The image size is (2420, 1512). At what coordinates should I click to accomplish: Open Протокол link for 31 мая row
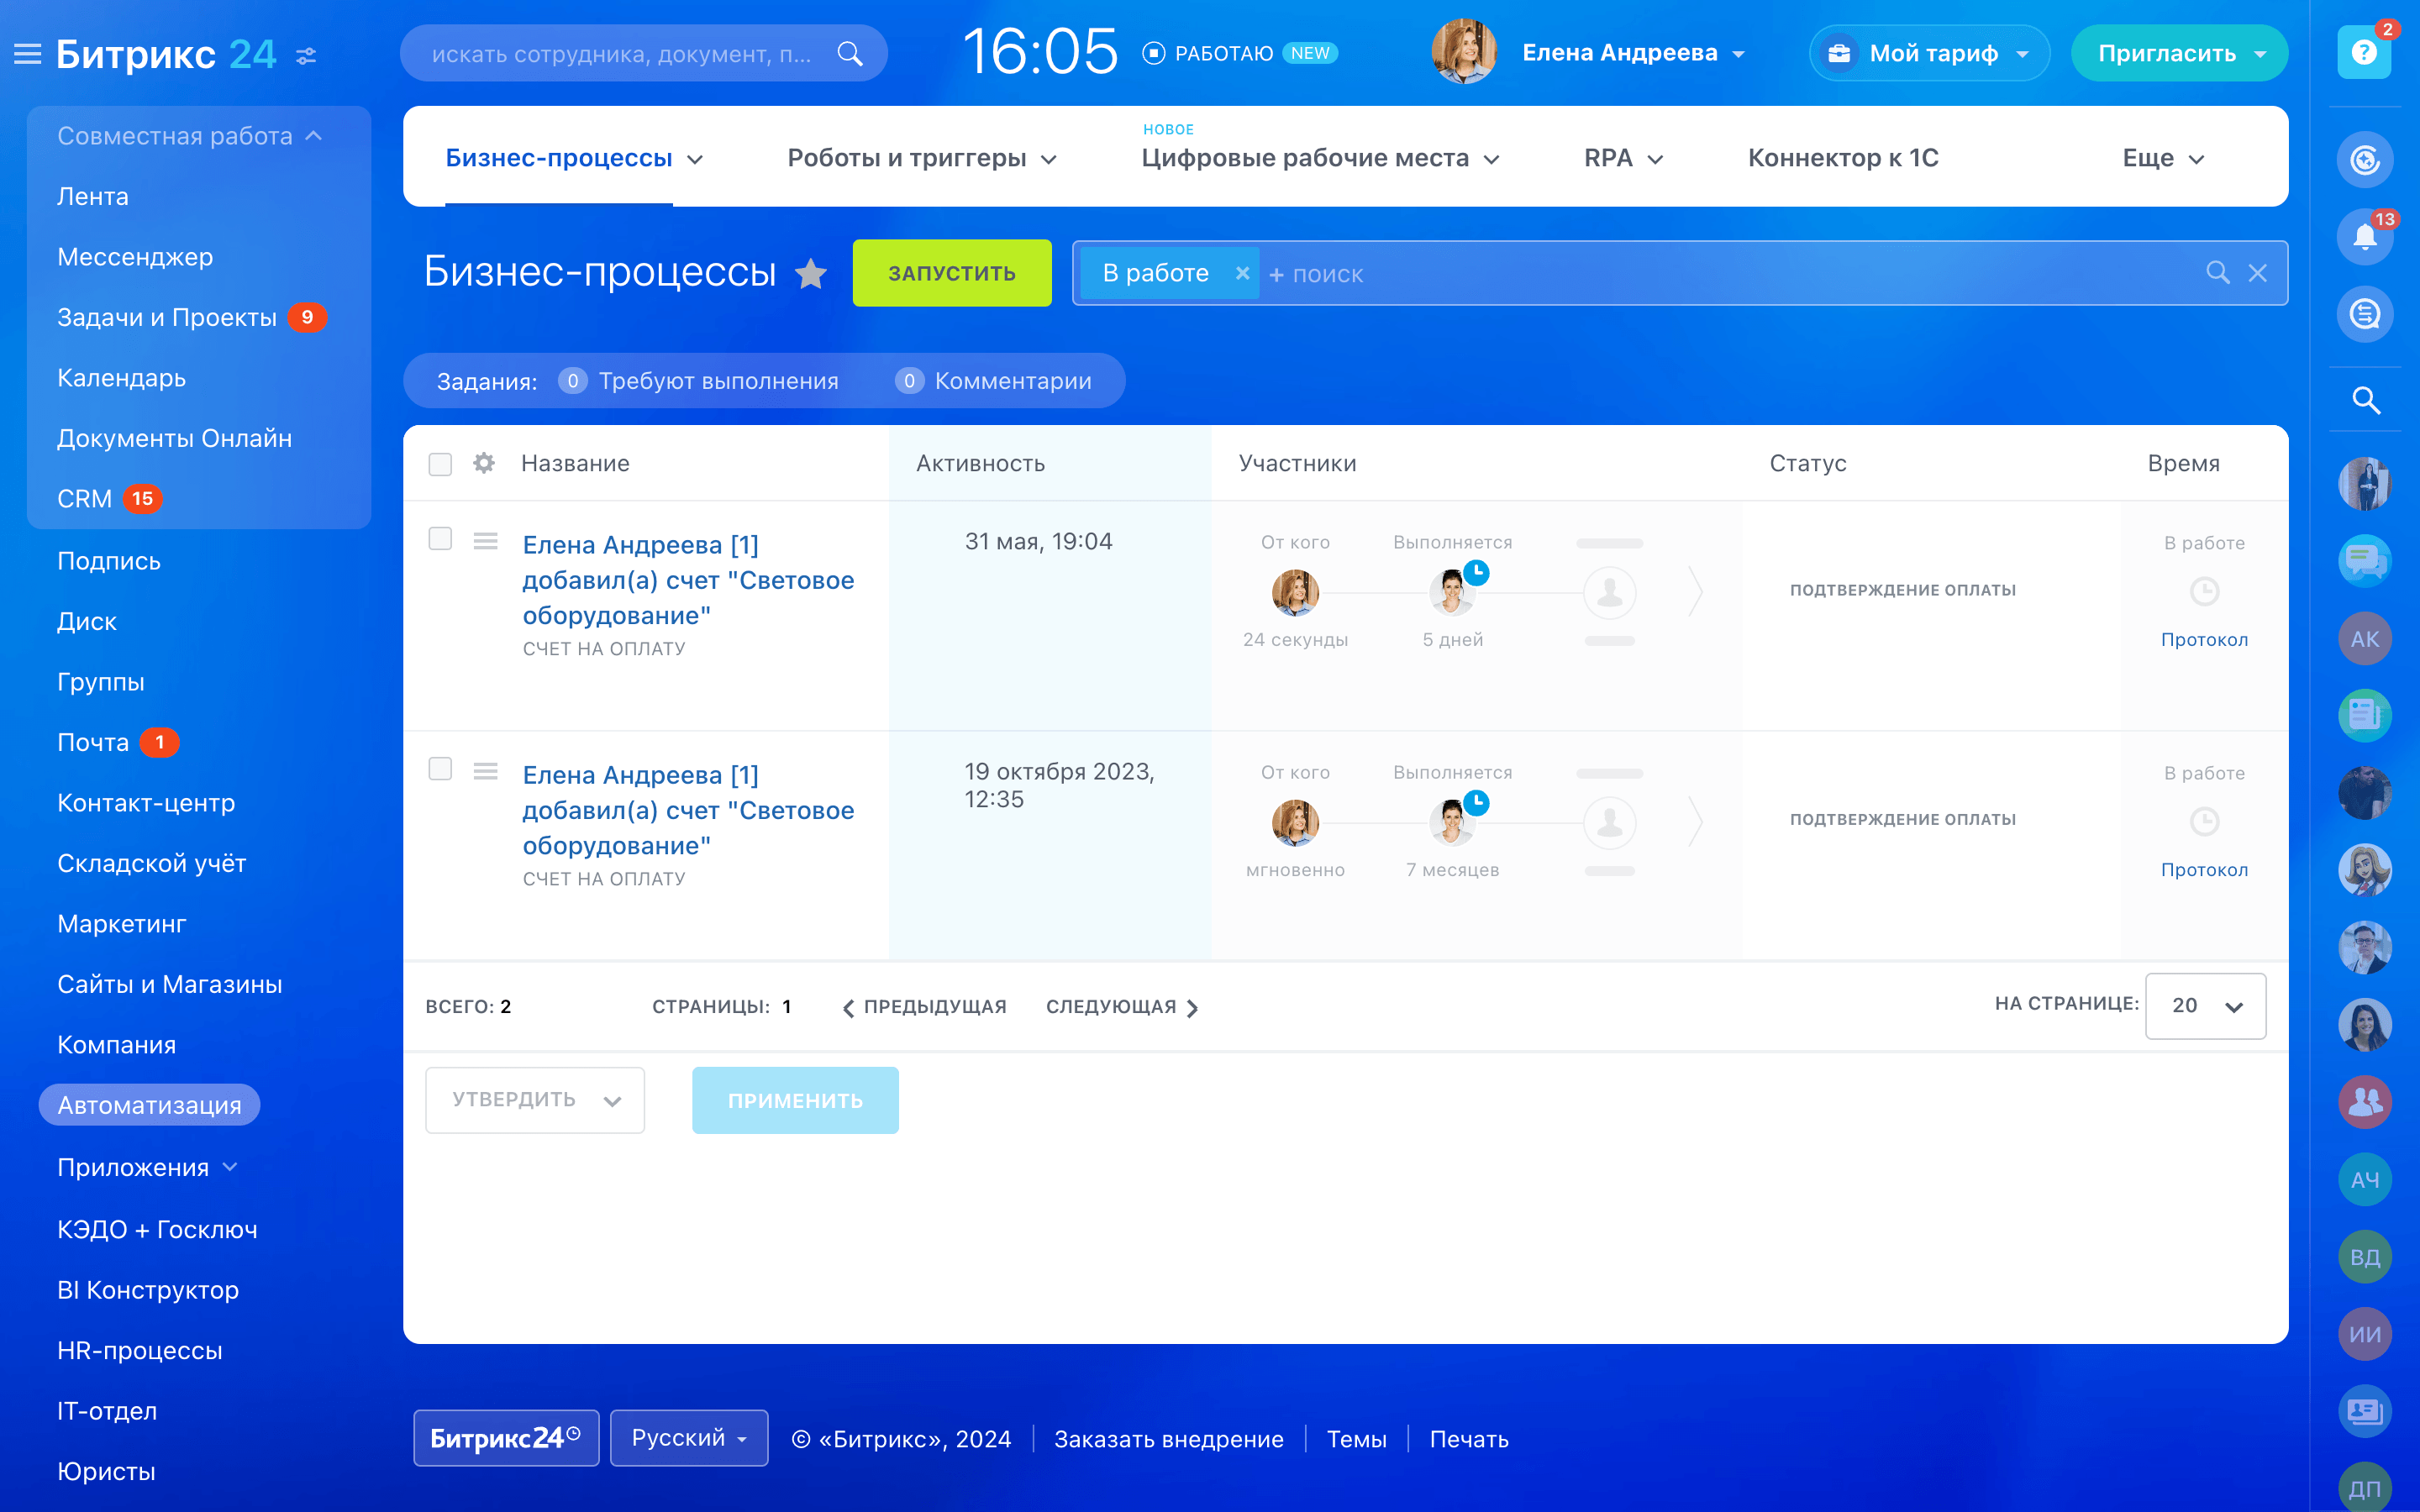coord(2204,640)
